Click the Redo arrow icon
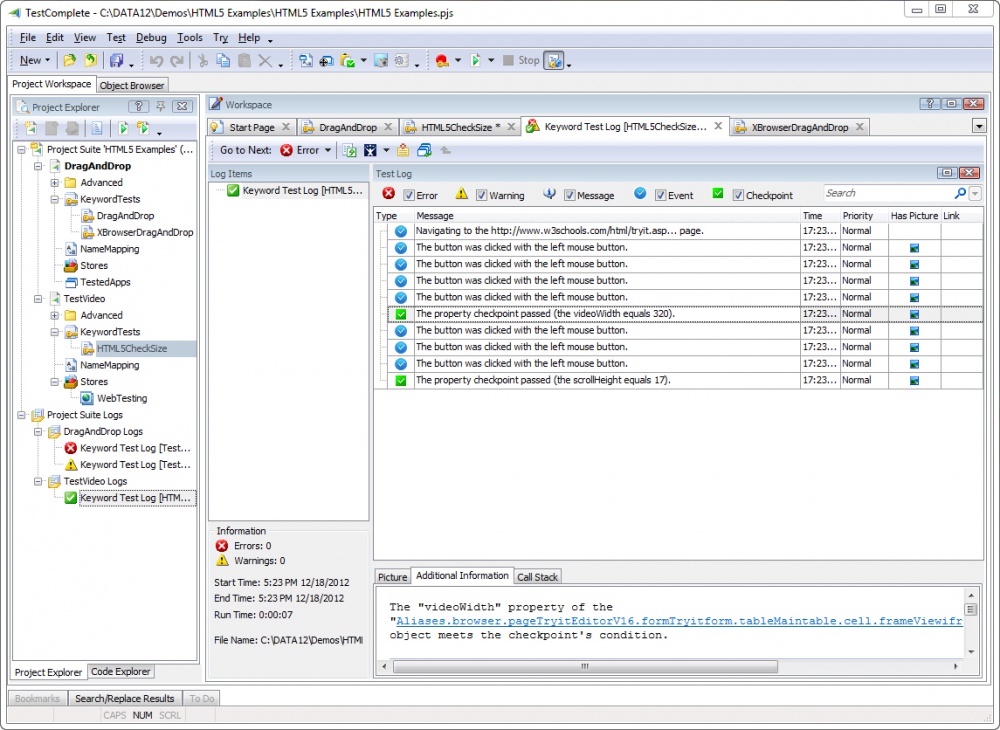Viewport: 1000px width, 730px height. click(x=177, y=61)
